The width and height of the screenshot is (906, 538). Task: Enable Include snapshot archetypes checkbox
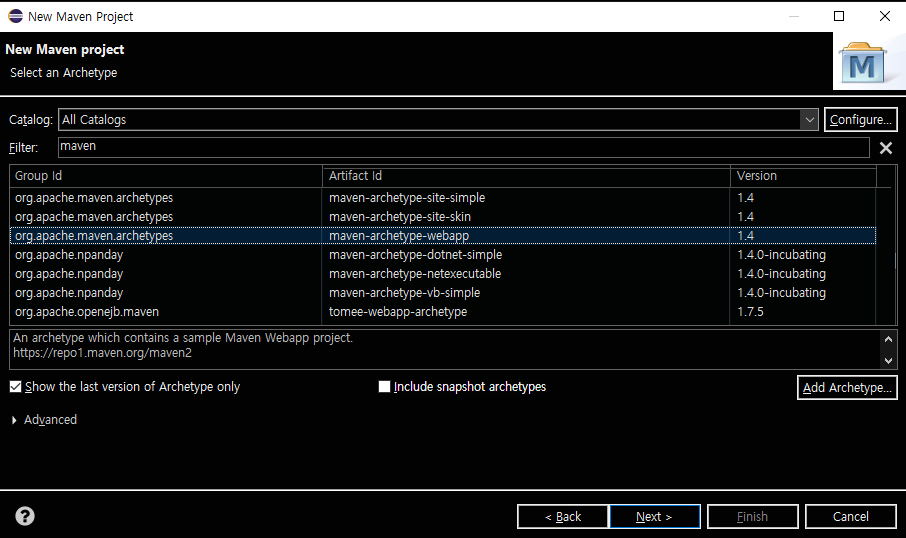click(384, 387)
